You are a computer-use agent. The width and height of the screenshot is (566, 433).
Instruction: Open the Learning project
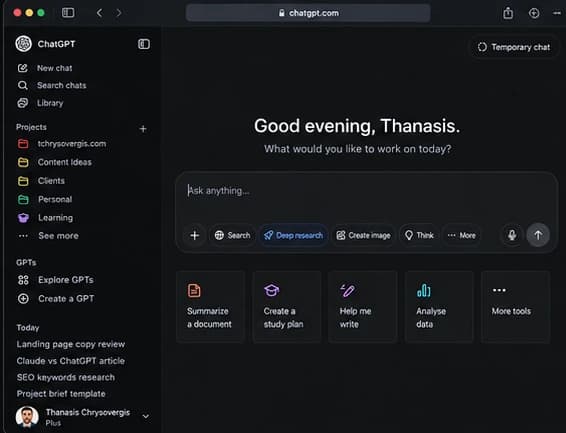56,218
